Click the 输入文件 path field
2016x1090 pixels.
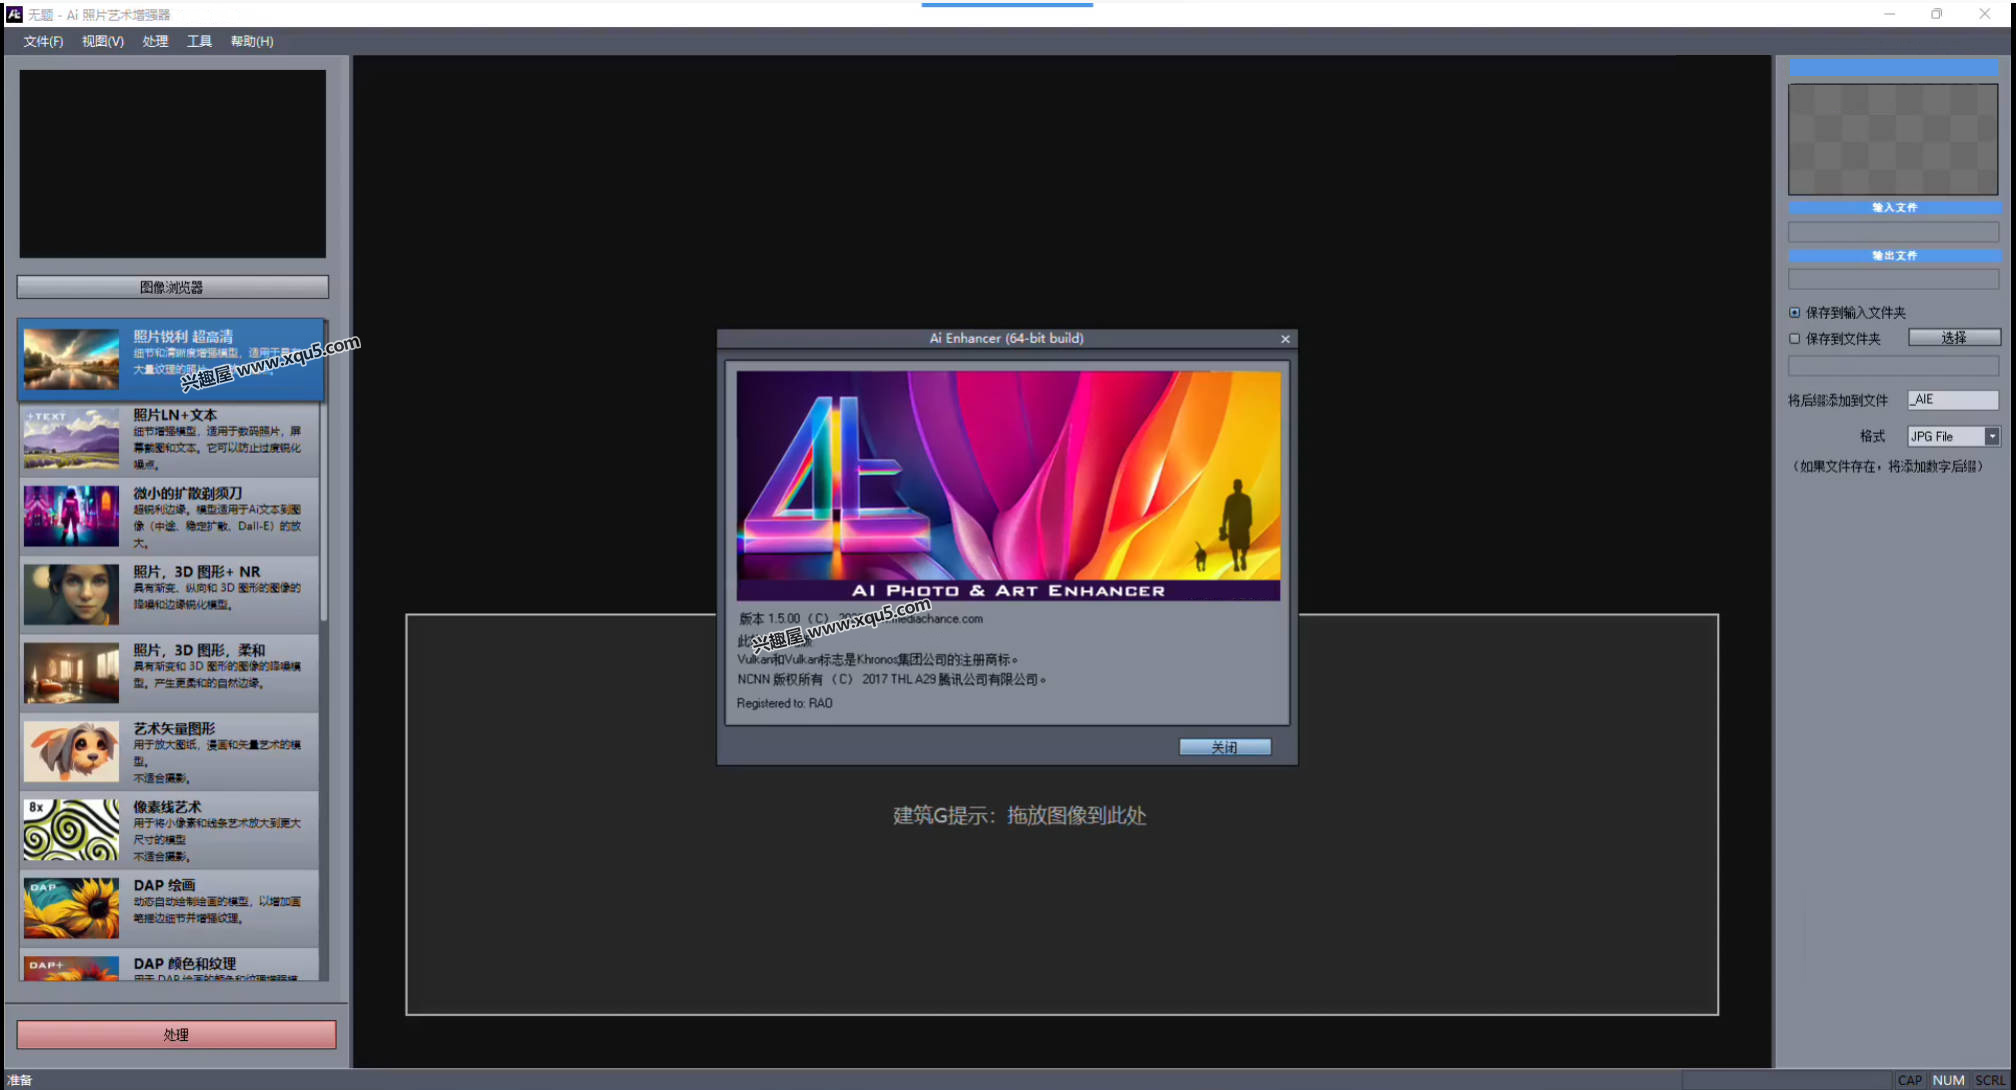[x=1893, y=231]
